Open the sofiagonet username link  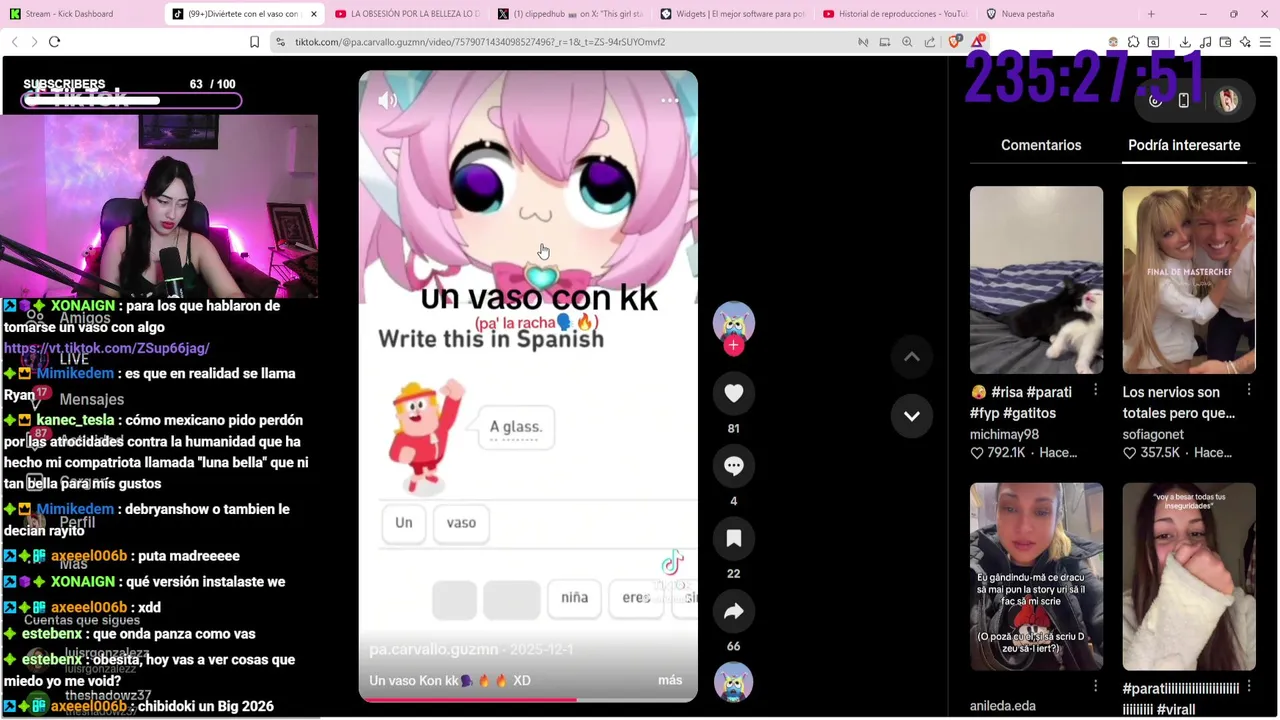1153,435
